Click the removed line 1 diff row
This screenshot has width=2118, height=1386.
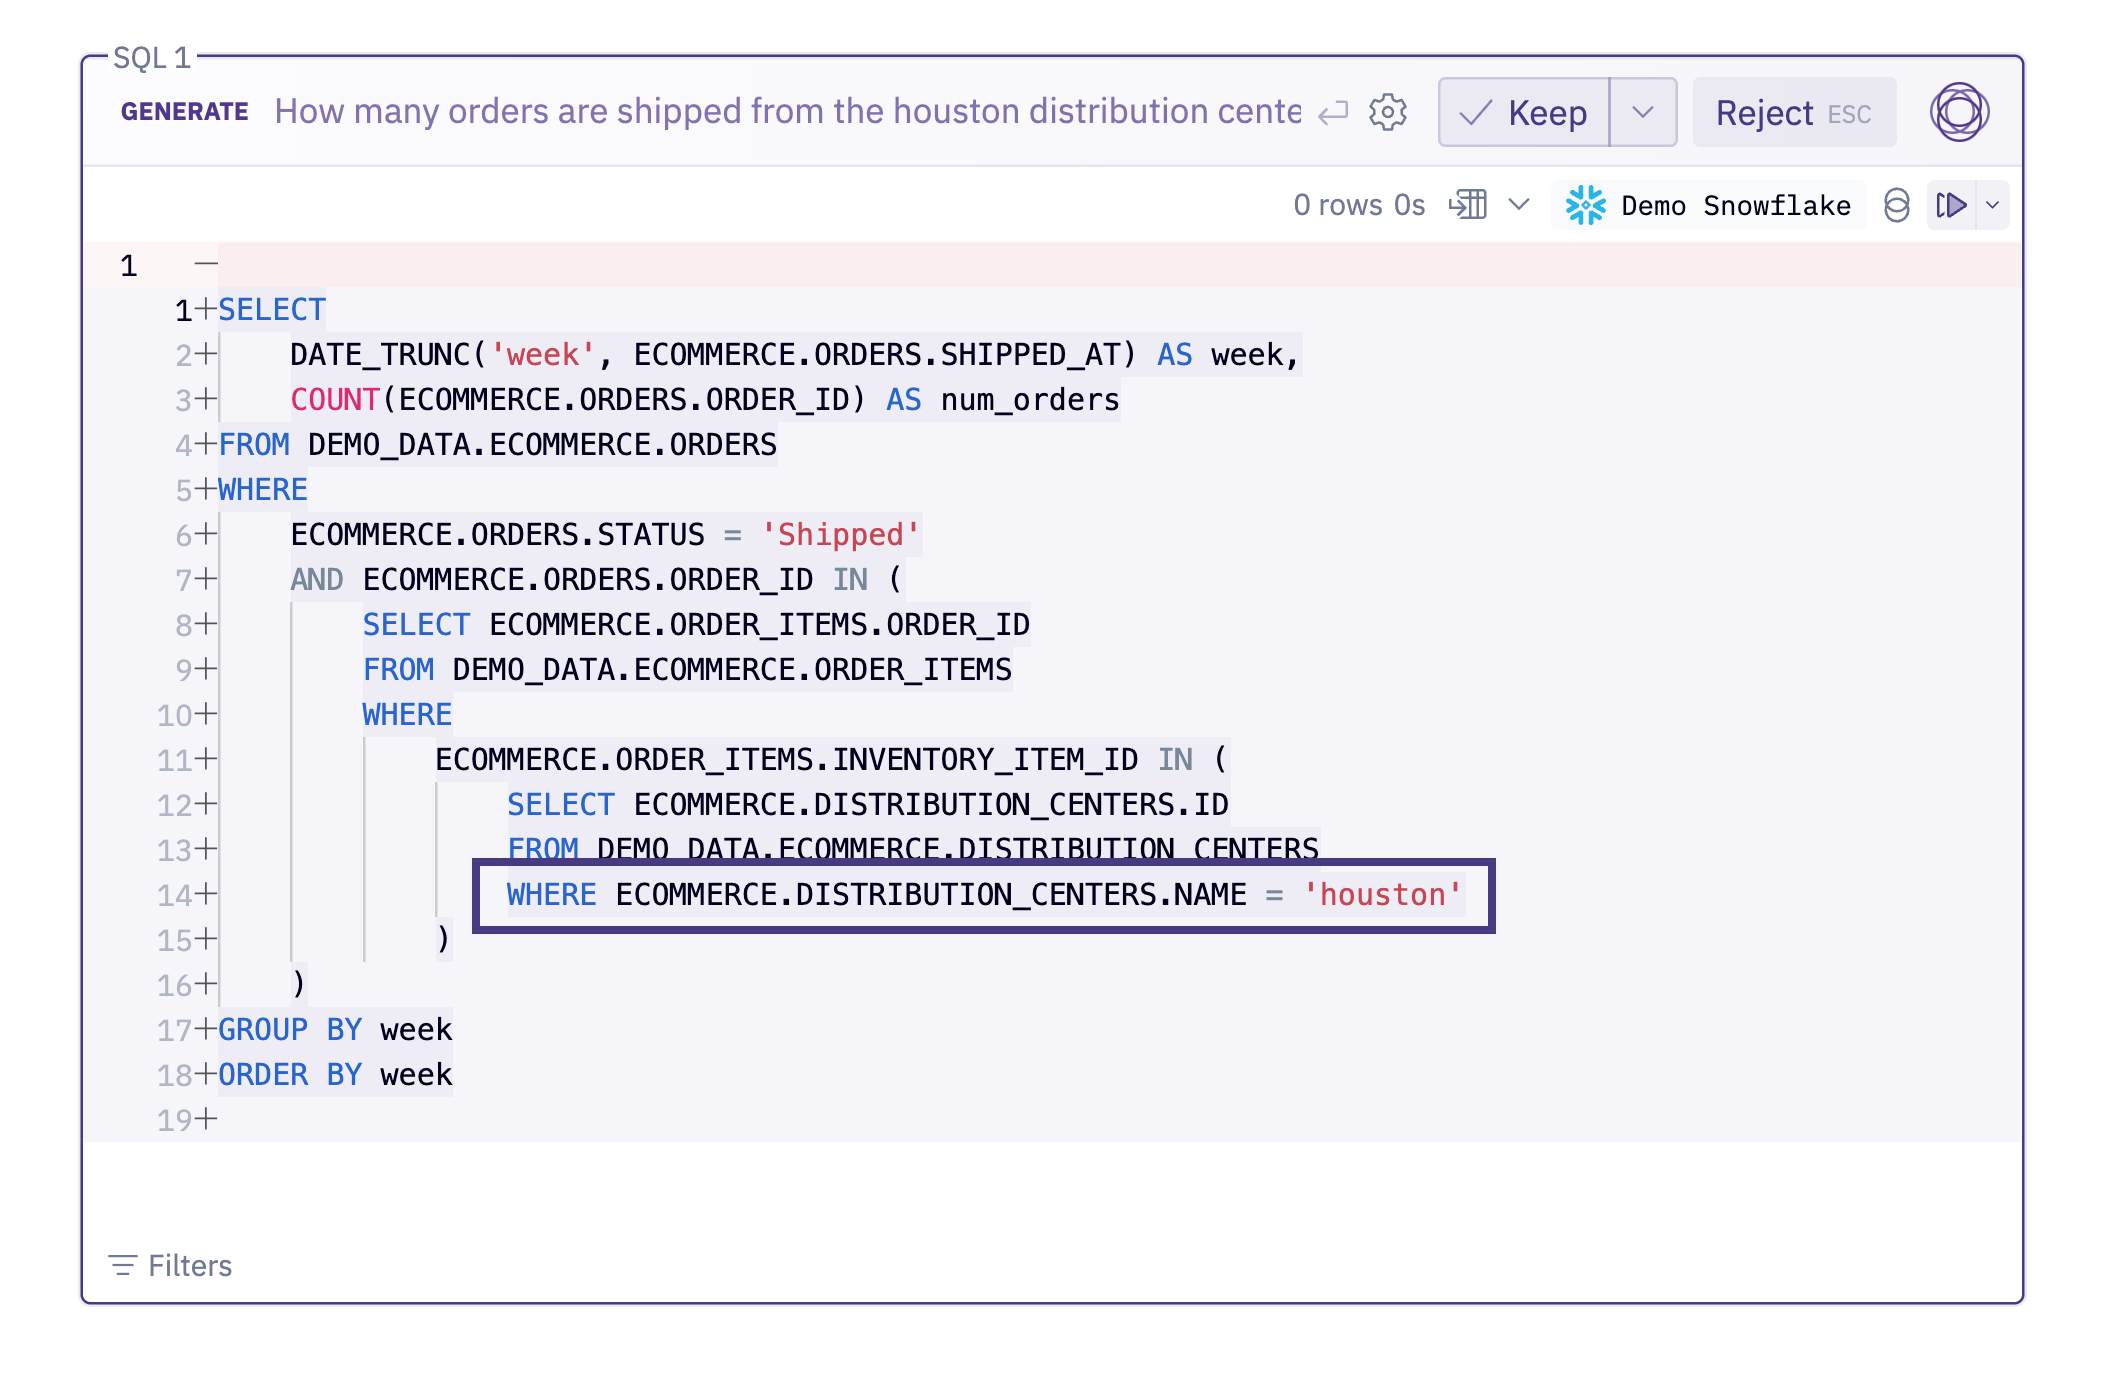pyautogui.click(x=1000, y=265)
